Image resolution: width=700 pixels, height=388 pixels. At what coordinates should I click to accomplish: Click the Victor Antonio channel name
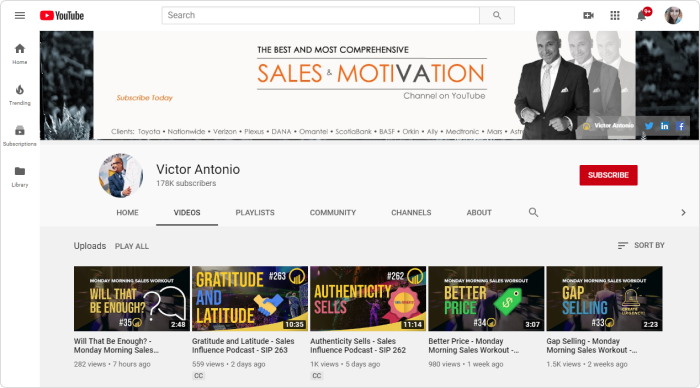(198, 170)
